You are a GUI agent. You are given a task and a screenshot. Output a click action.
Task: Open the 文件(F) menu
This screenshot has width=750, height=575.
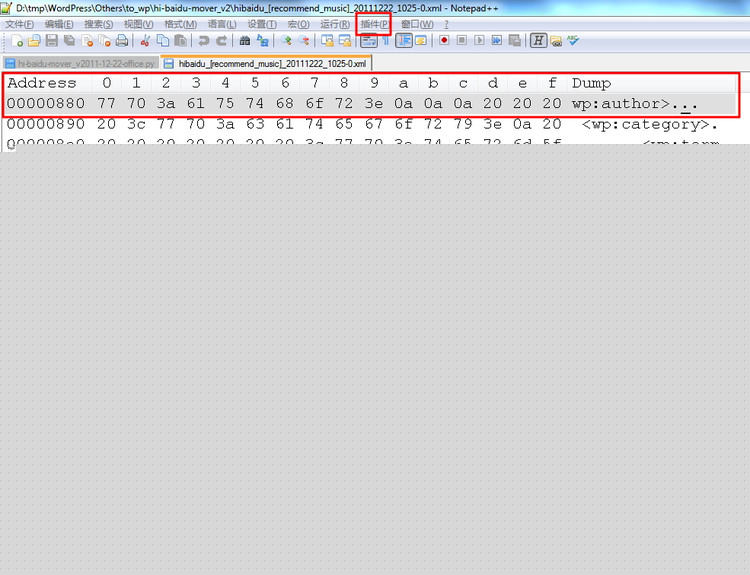point(19,24)
